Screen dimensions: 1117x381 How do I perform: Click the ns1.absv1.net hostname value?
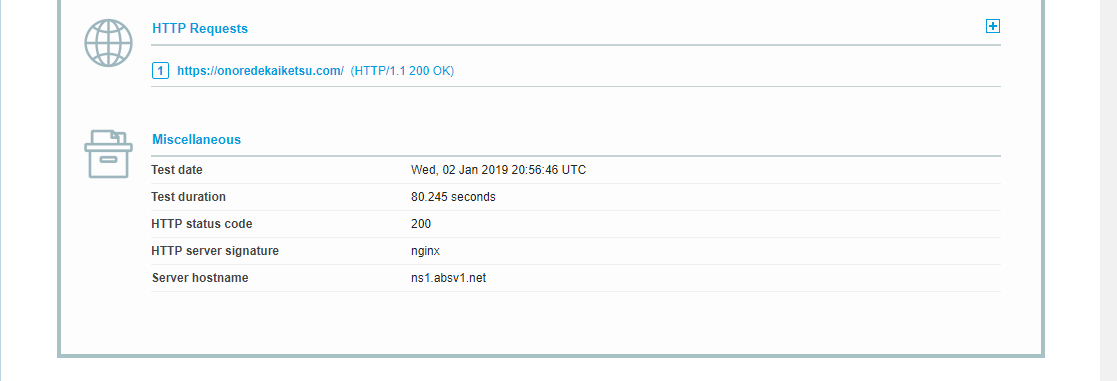[449, 278]
